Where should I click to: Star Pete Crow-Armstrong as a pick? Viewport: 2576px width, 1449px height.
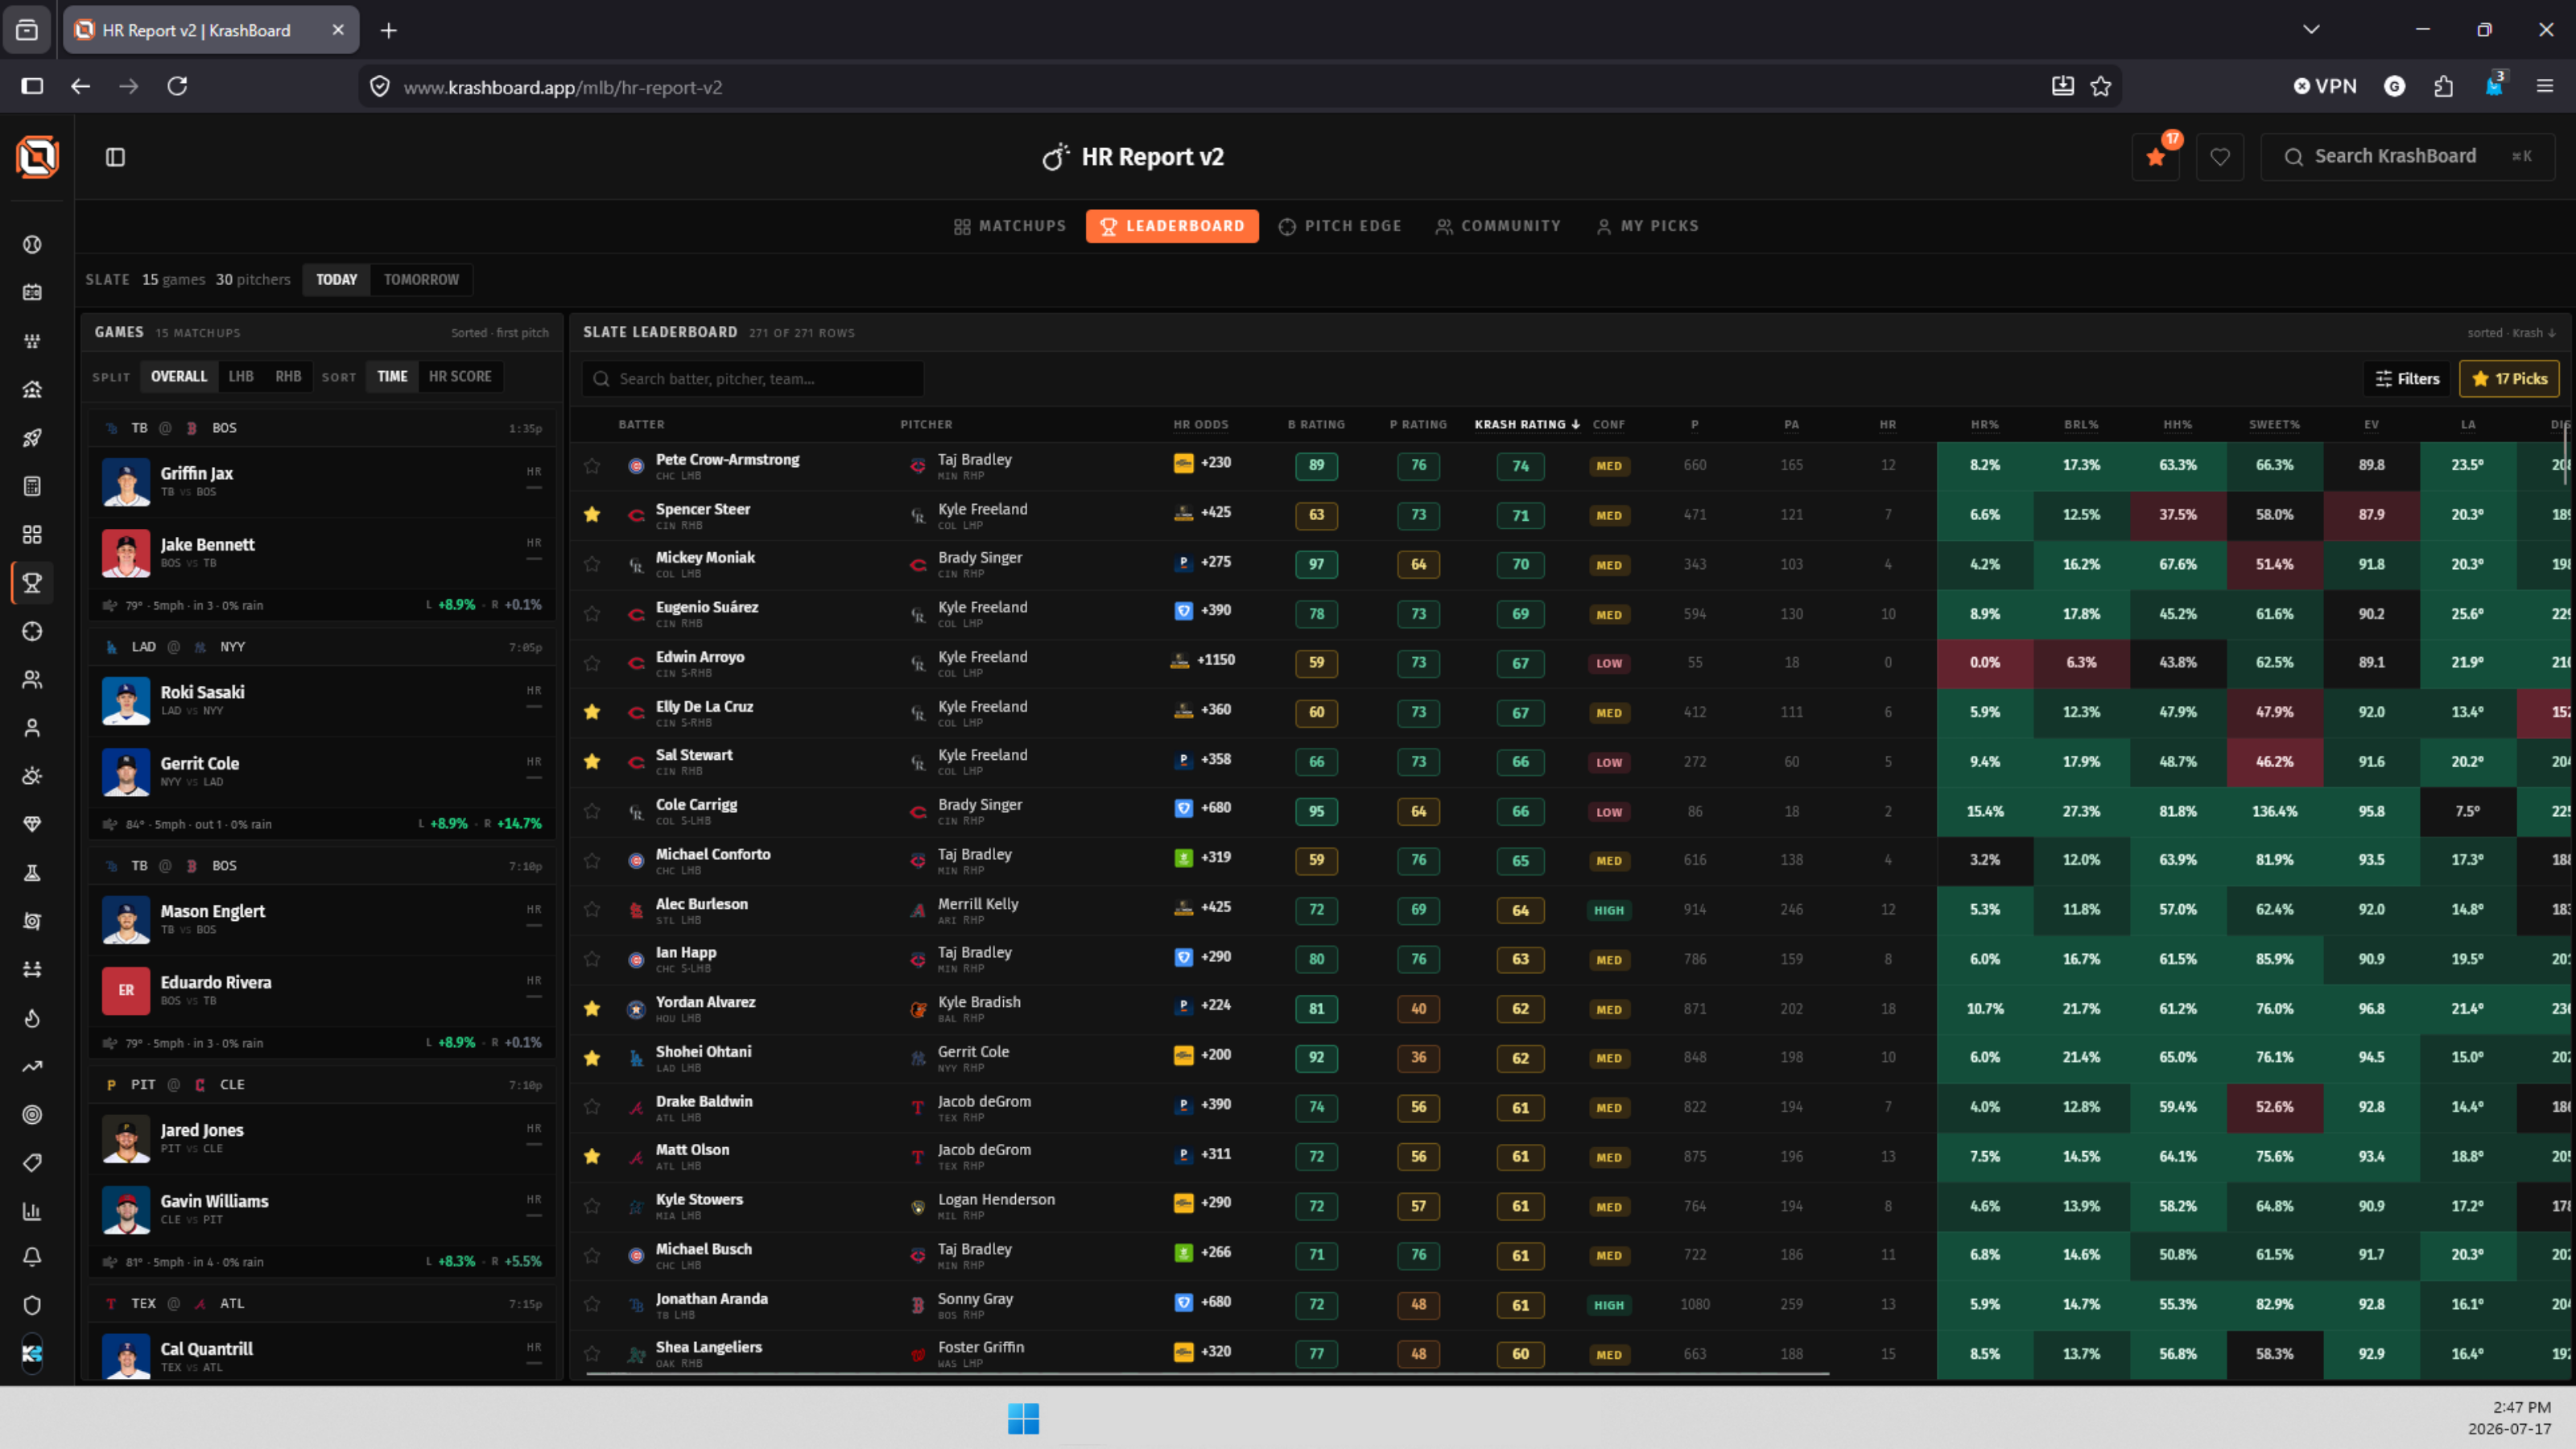[x=592, y=466]
